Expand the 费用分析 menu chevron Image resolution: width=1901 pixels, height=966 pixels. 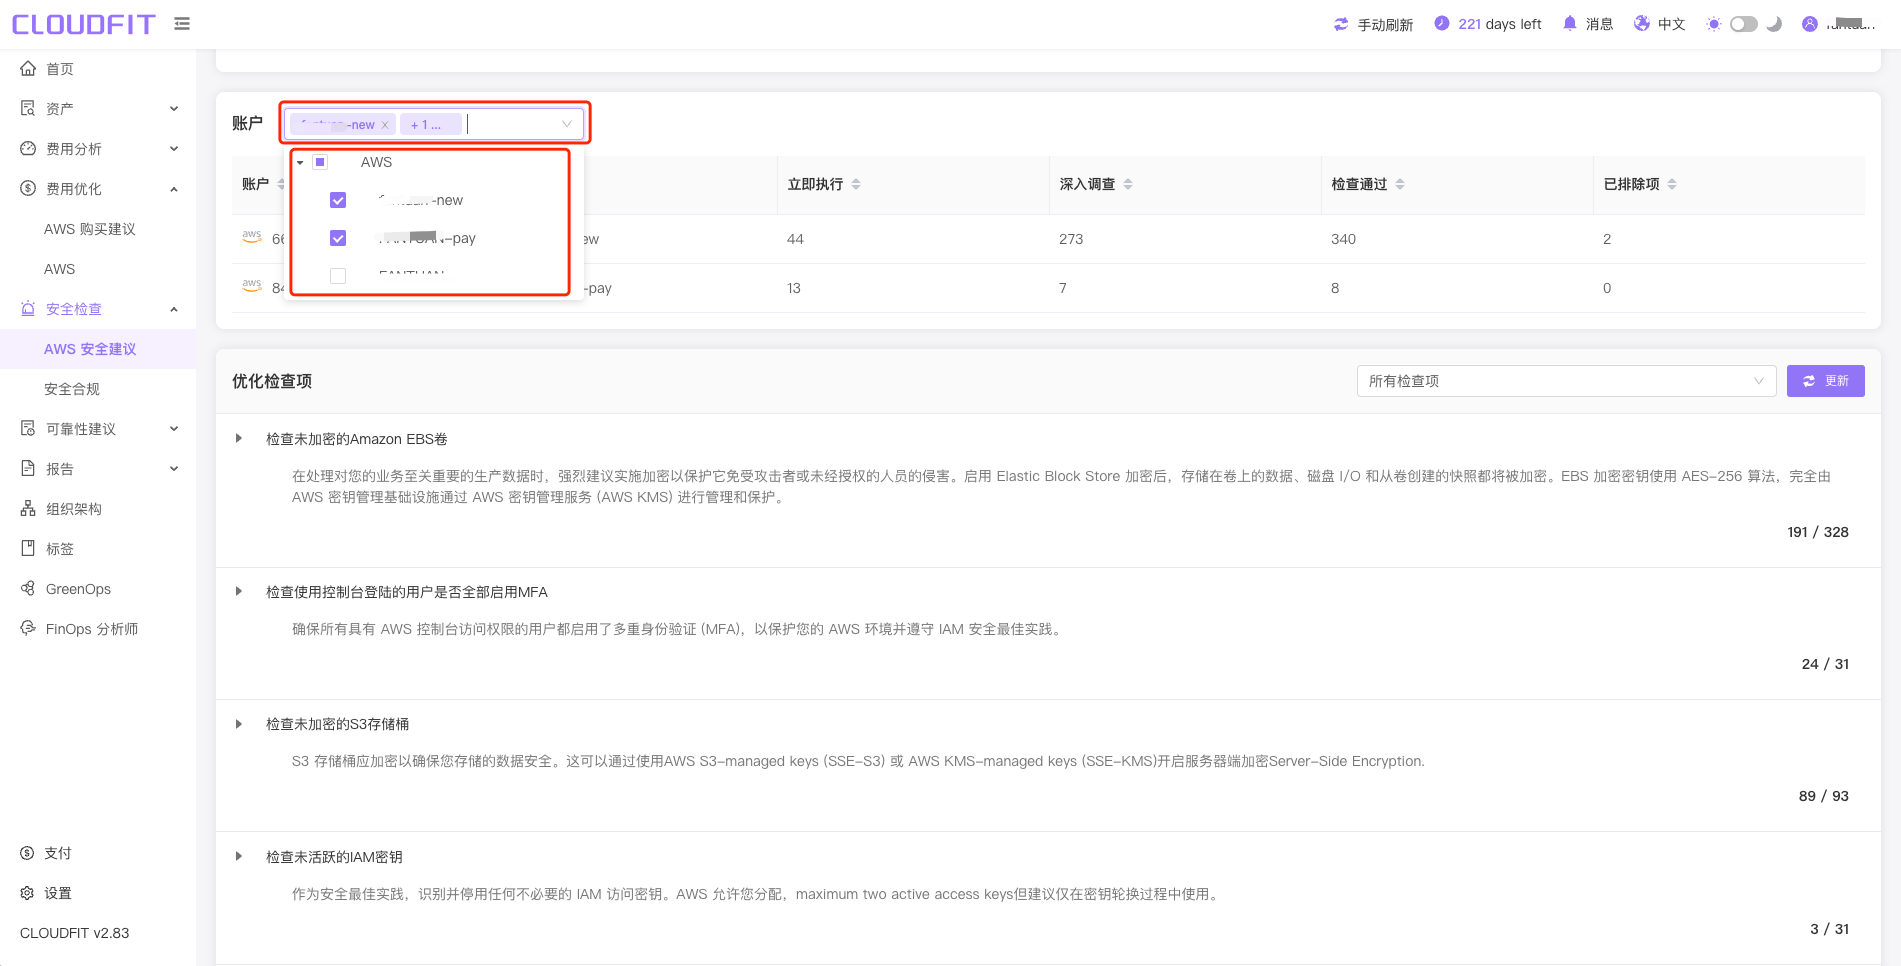(174, 149)
